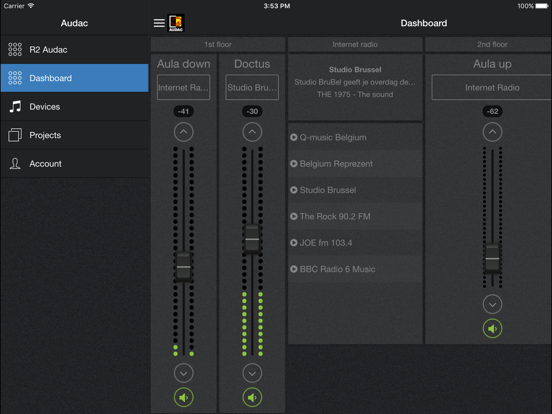Open Account from sidebar
The height and width of the screenshot is (414, 552).
point(75,164)
